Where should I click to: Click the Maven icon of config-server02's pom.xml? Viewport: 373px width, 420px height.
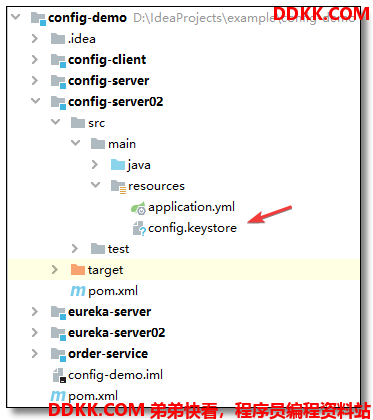pos(78,291)
